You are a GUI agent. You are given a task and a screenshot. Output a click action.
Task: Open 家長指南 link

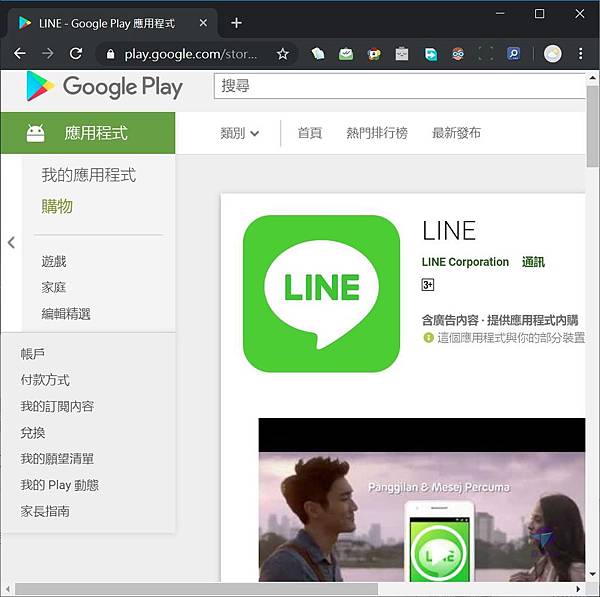pyautogui.click(x=45, y=511)
